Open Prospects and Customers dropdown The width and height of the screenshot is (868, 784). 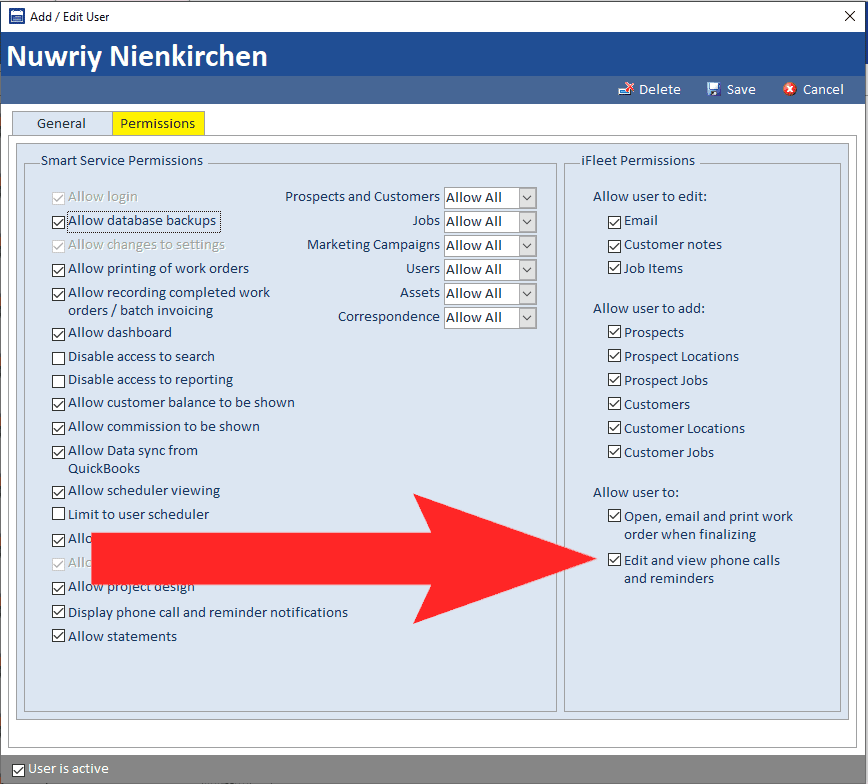pyautogui.click(x=527, y=198)
